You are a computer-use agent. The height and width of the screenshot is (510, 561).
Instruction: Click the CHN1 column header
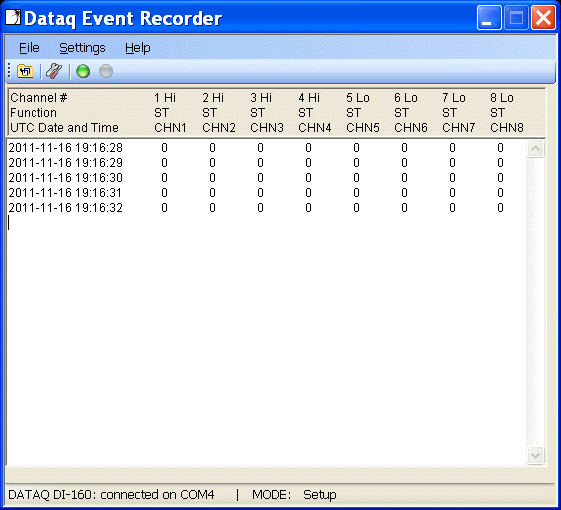pos(170,128)
